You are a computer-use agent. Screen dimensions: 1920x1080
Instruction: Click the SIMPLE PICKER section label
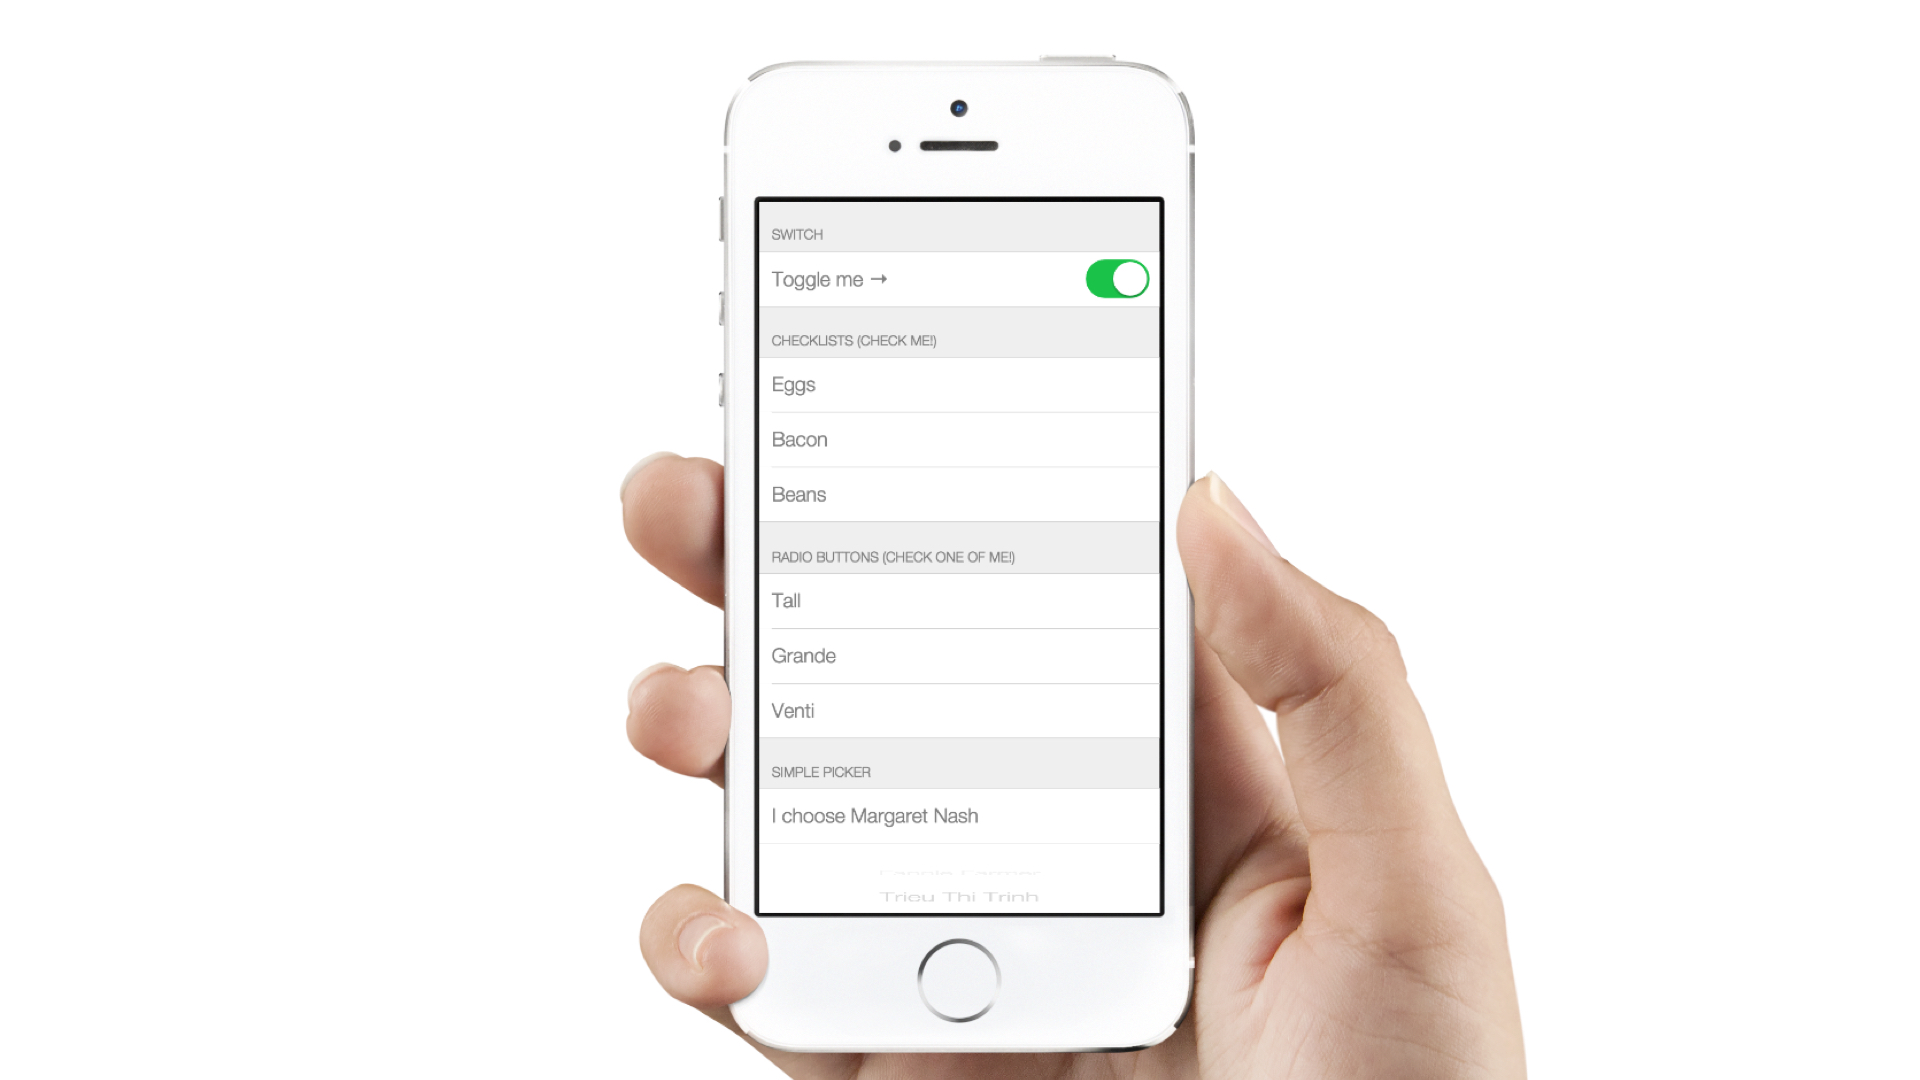point(820,770)
